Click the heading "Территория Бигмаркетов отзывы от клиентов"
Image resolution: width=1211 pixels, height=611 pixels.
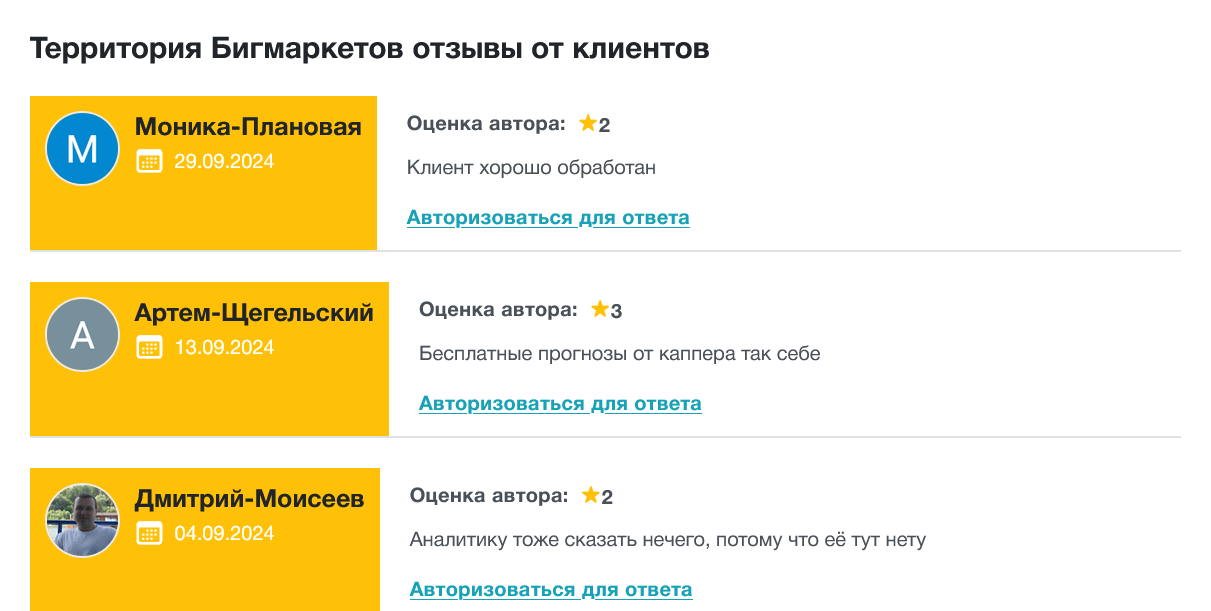370,48
